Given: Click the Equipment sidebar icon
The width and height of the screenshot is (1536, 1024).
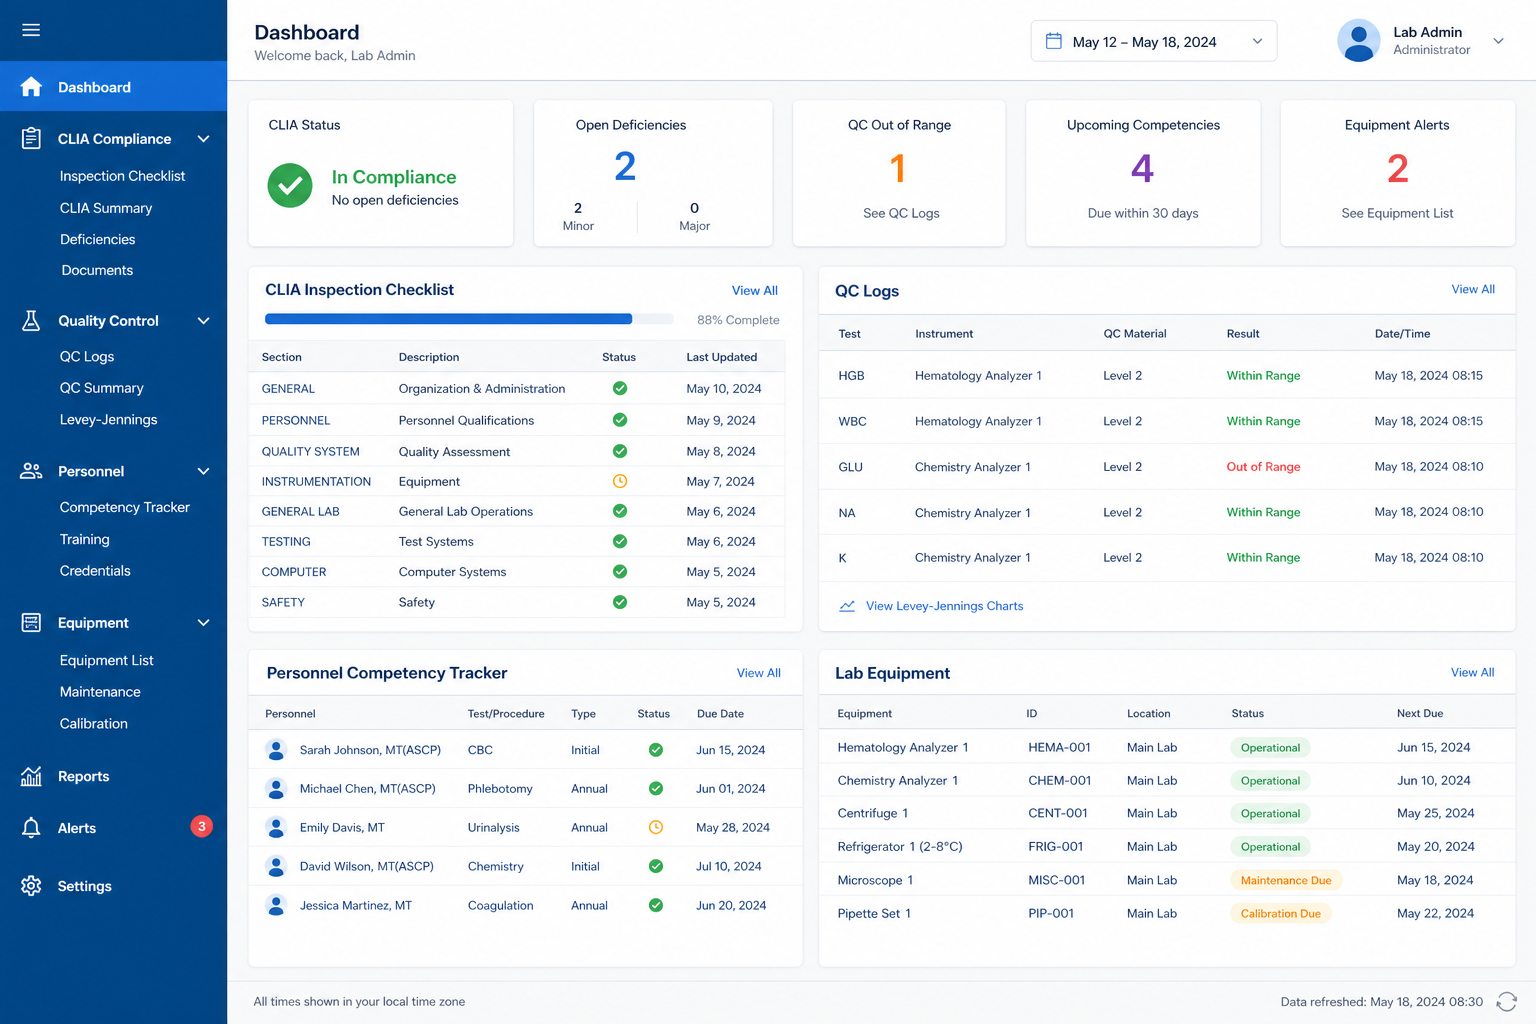Looking at the screenshot, I should coord(31,622).
